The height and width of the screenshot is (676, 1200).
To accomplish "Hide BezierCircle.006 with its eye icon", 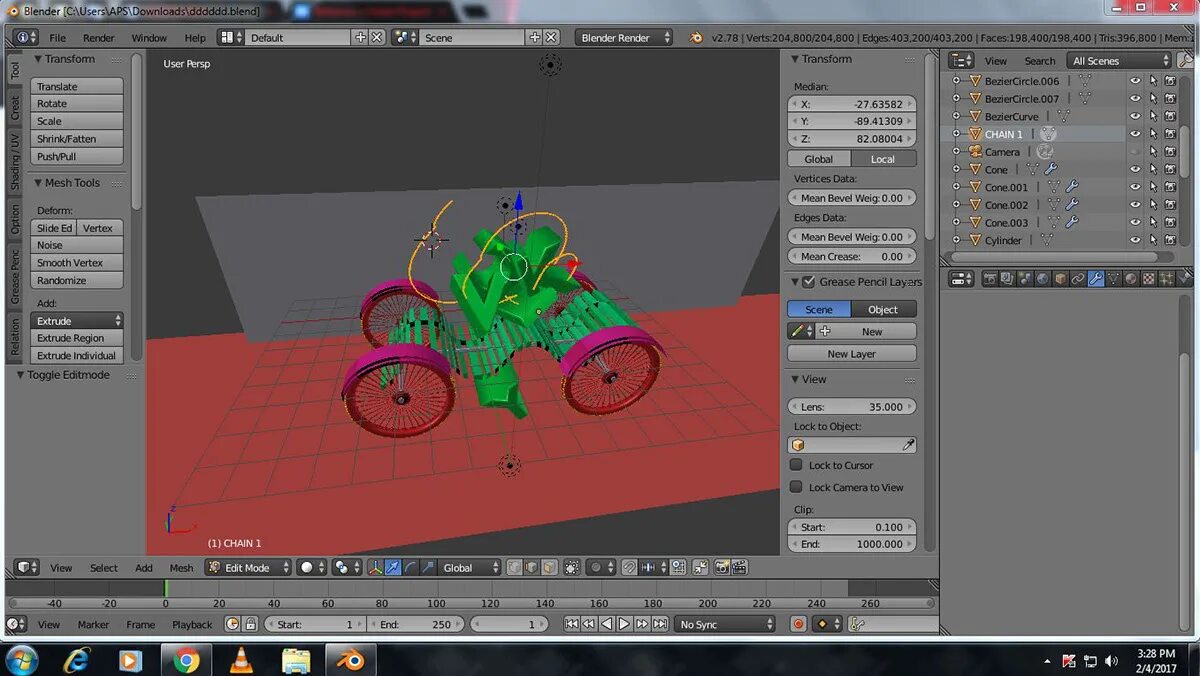I will (x=1135, y=81).
